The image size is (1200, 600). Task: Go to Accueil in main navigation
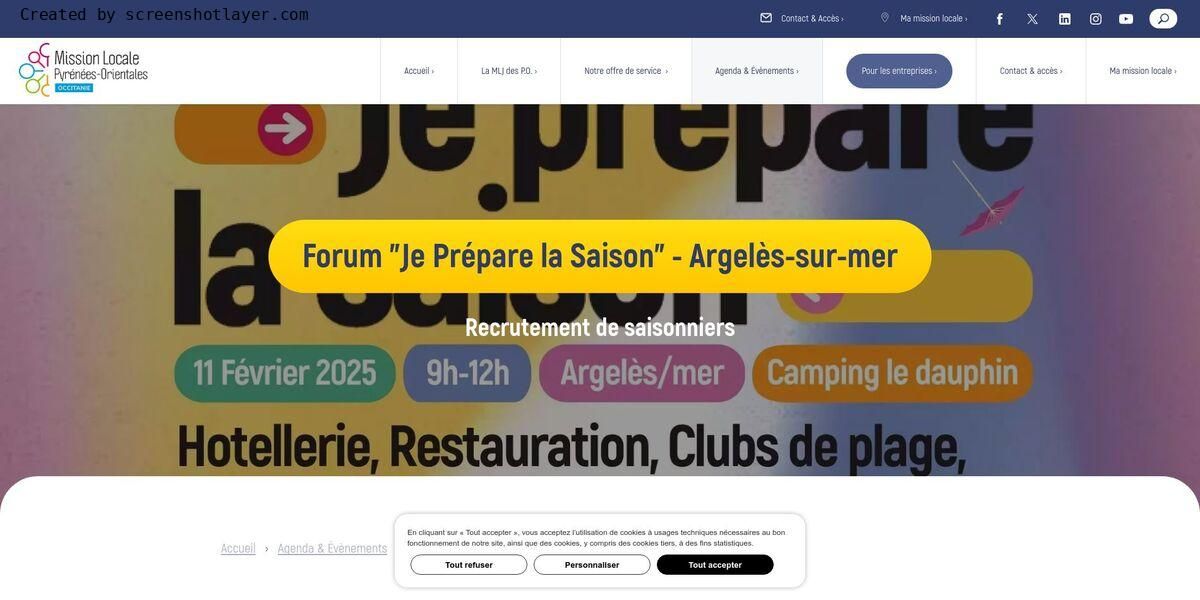[x=419, y=71]
